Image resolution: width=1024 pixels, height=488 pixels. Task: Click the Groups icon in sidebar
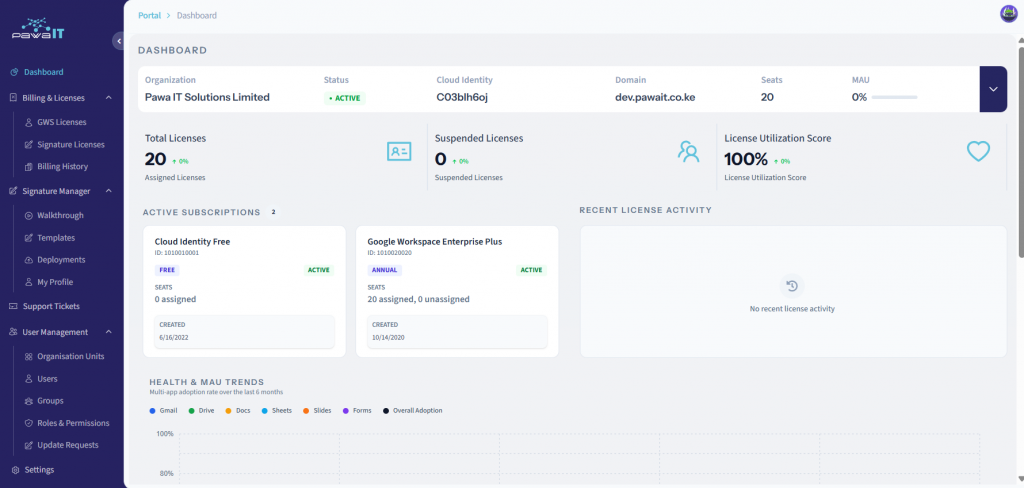tap(29, 401)
